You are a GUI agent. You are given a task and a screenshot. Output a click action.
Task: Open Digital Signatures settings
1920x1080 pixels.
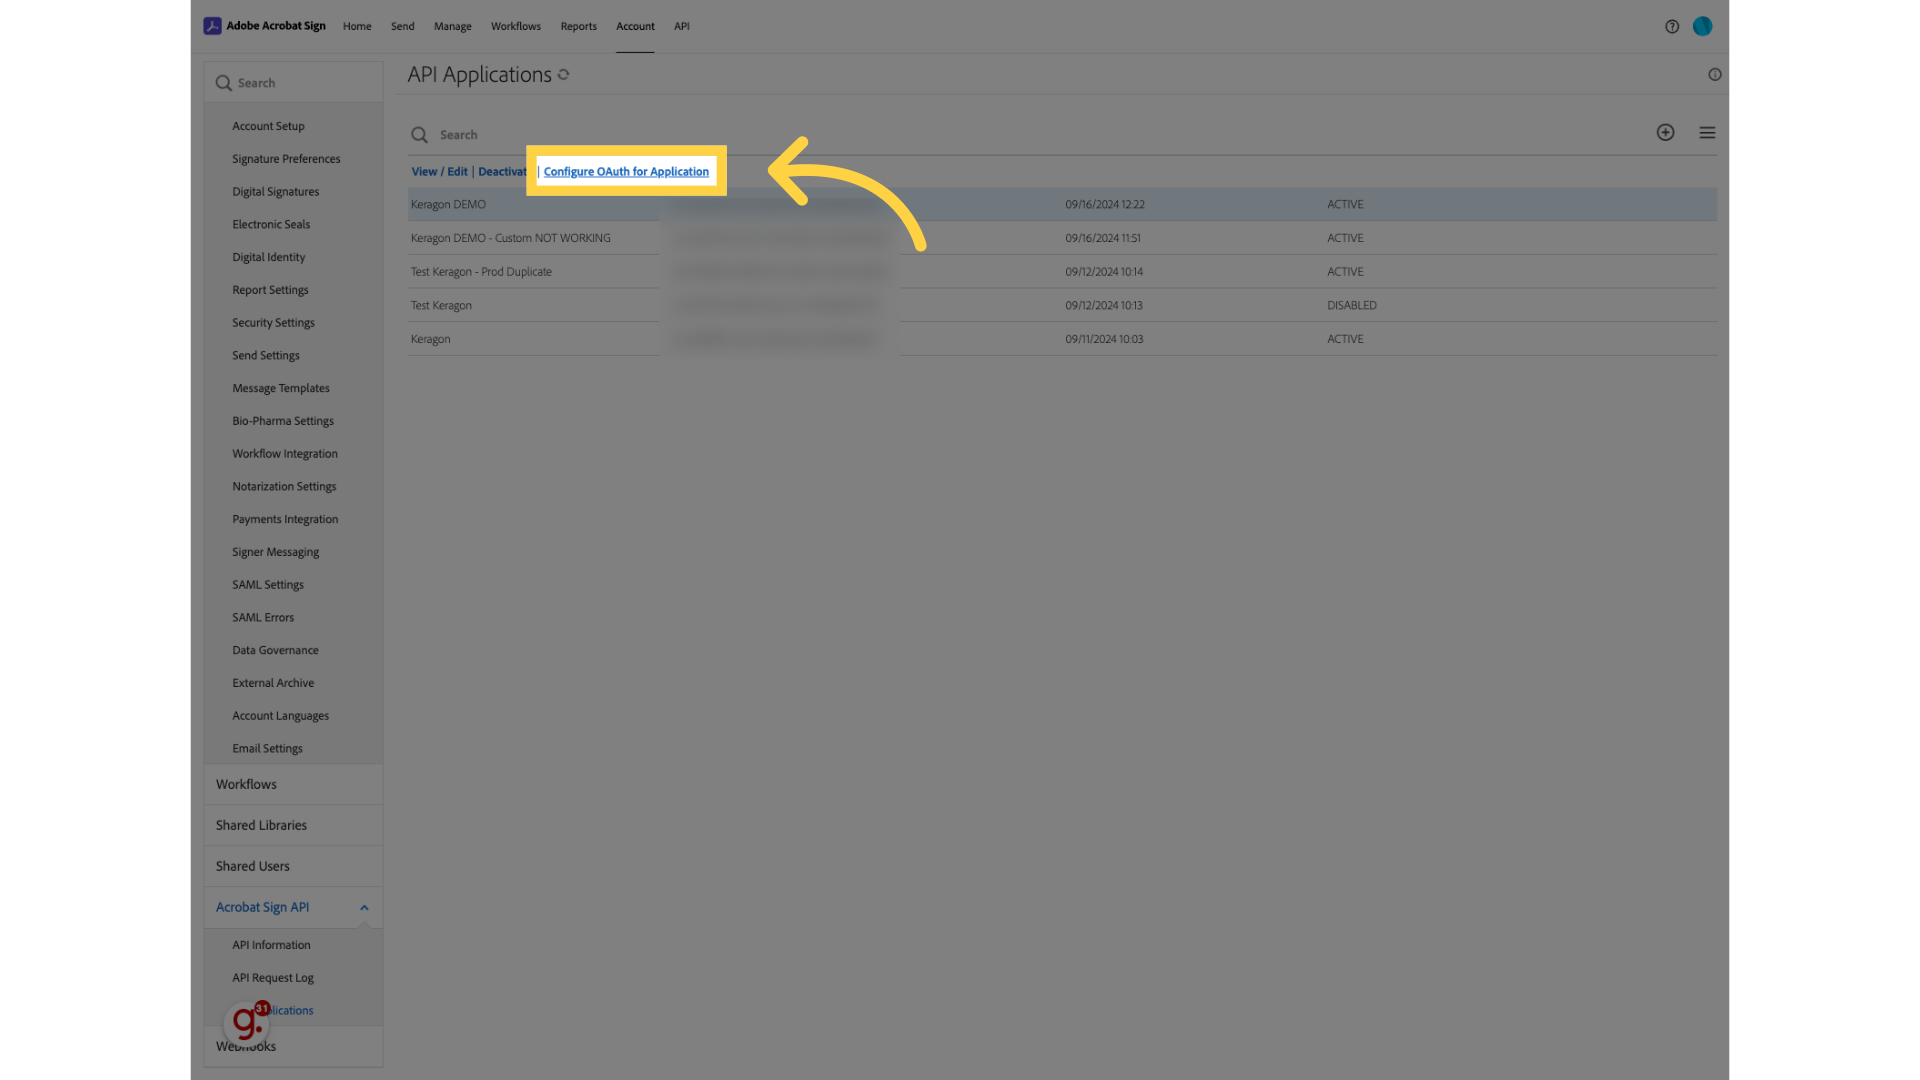[x=276, y=192]
